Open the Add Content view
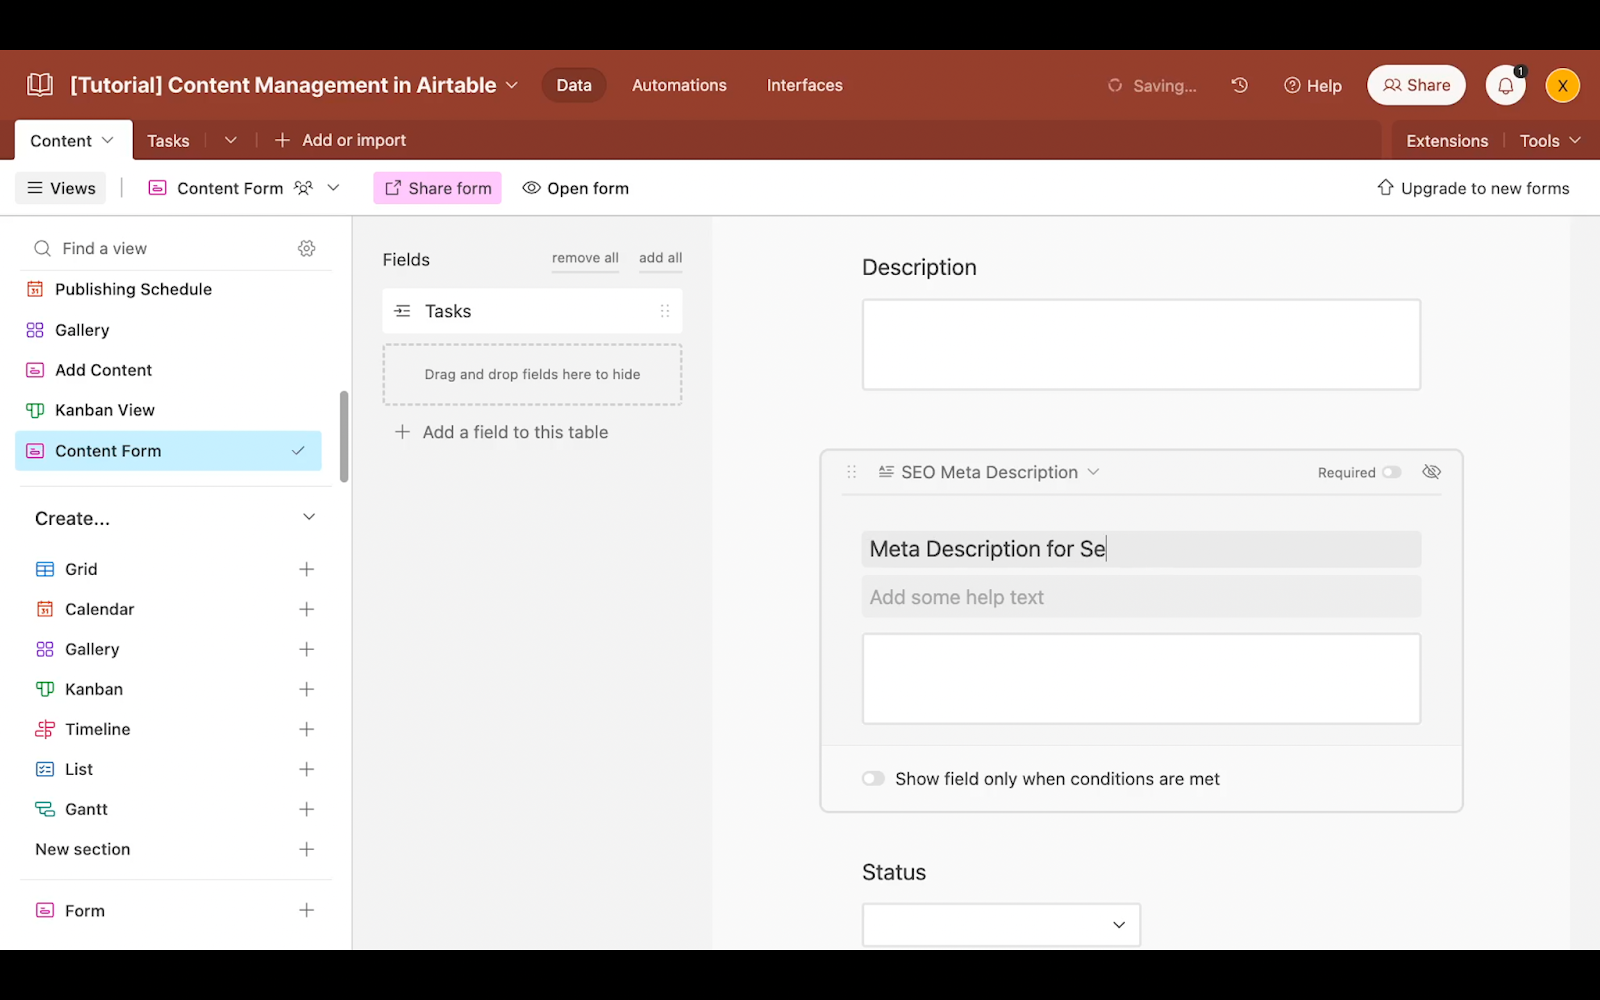Viewport: 1600px width, 1000px height. click(x=168, y=370)
